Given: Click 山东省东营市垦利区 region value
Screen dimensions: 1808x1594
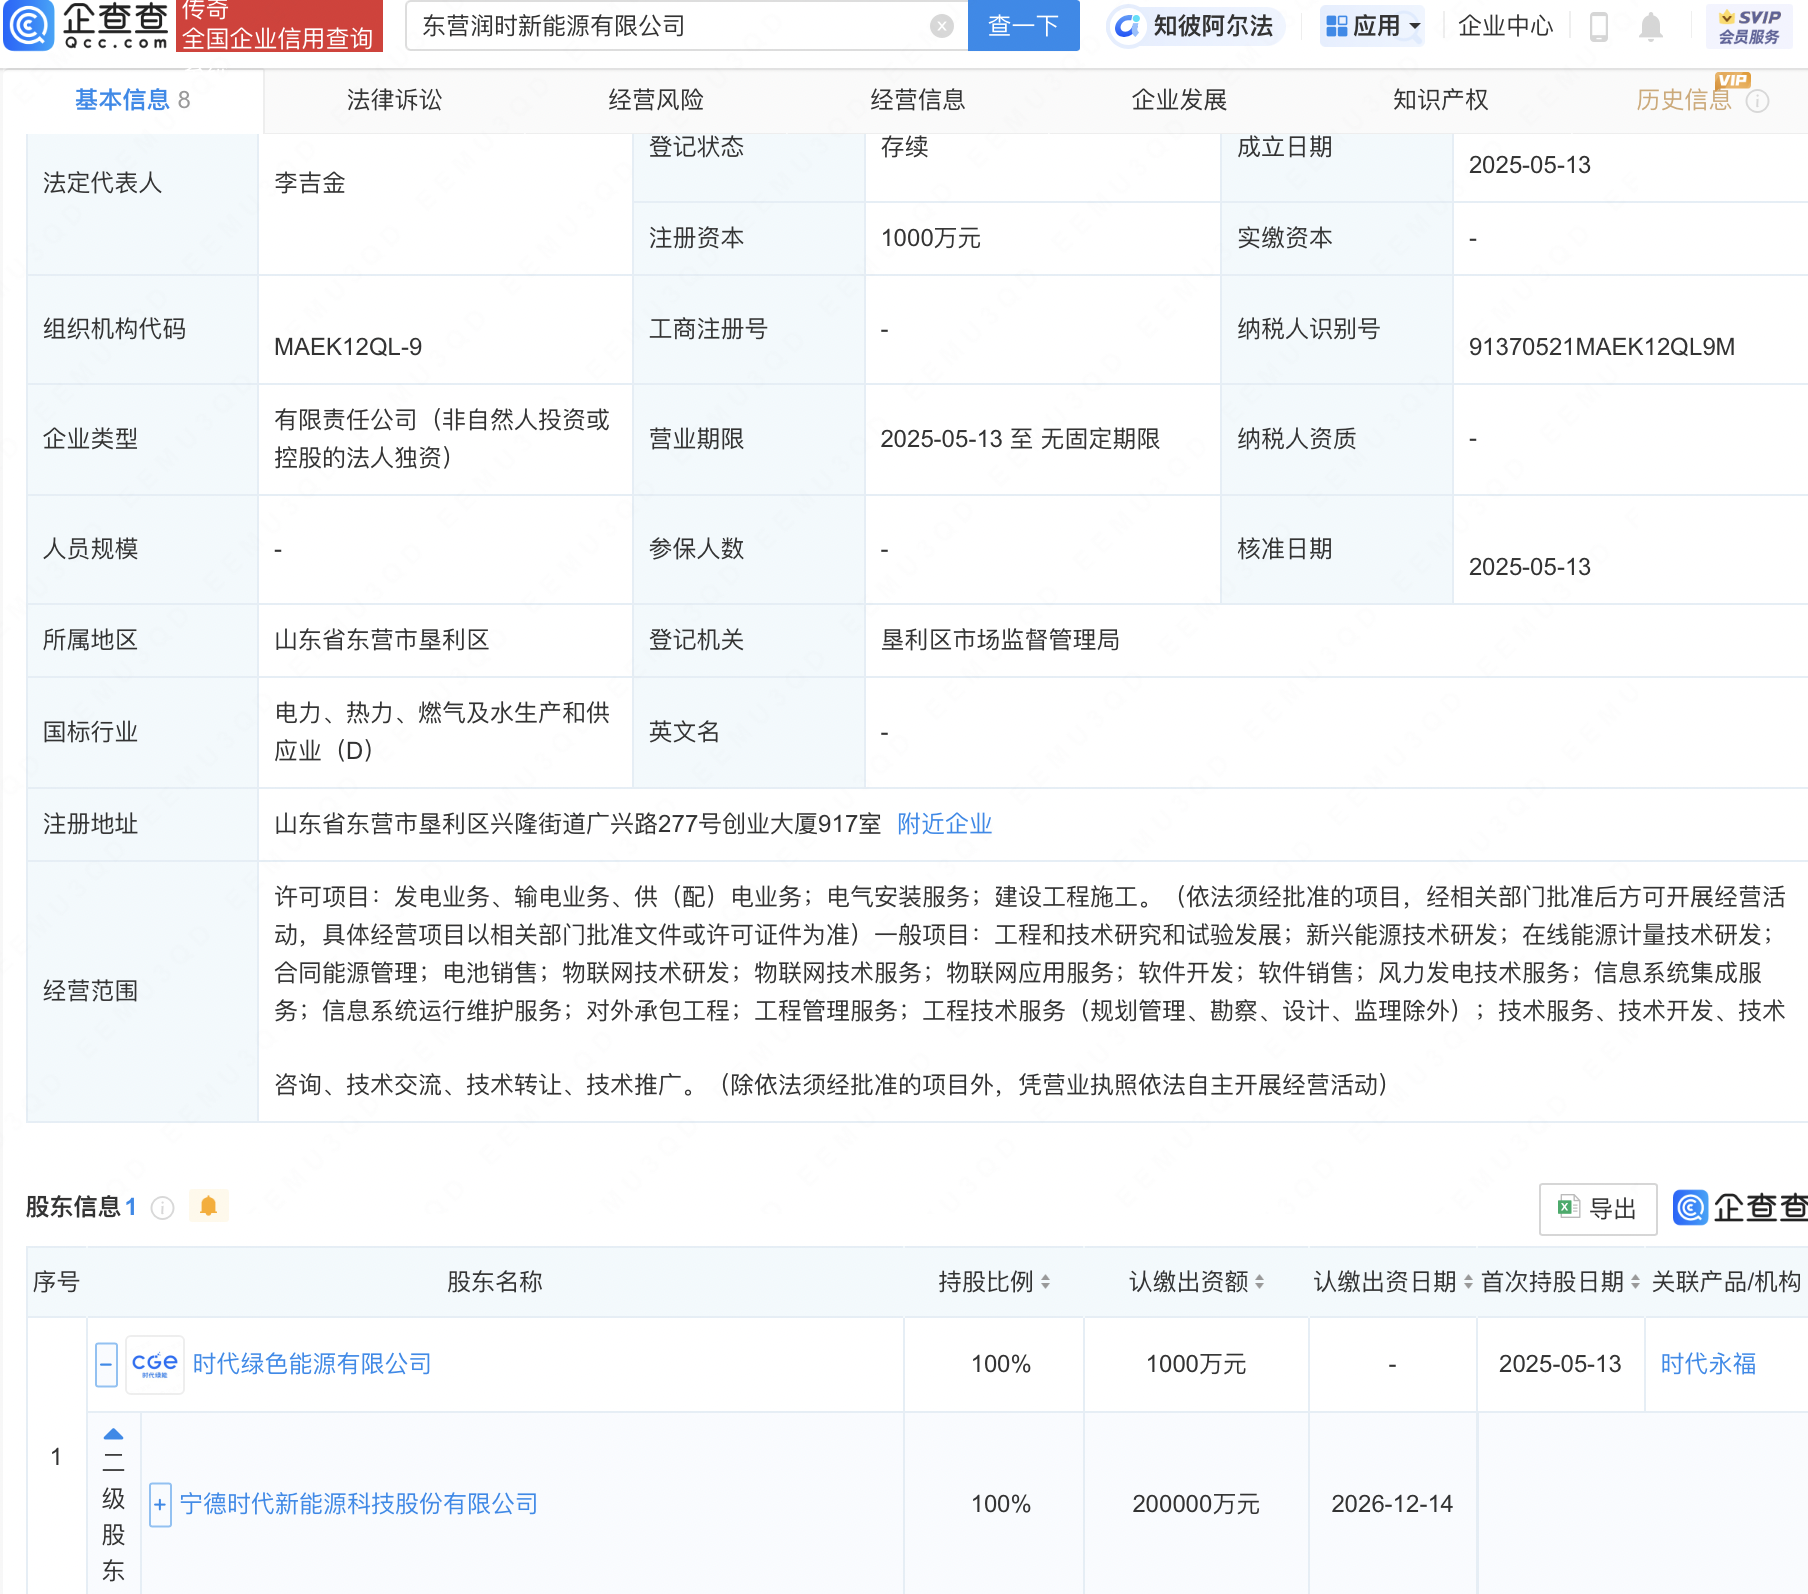Looking at the screenshot, I should (x=382, y=640).
